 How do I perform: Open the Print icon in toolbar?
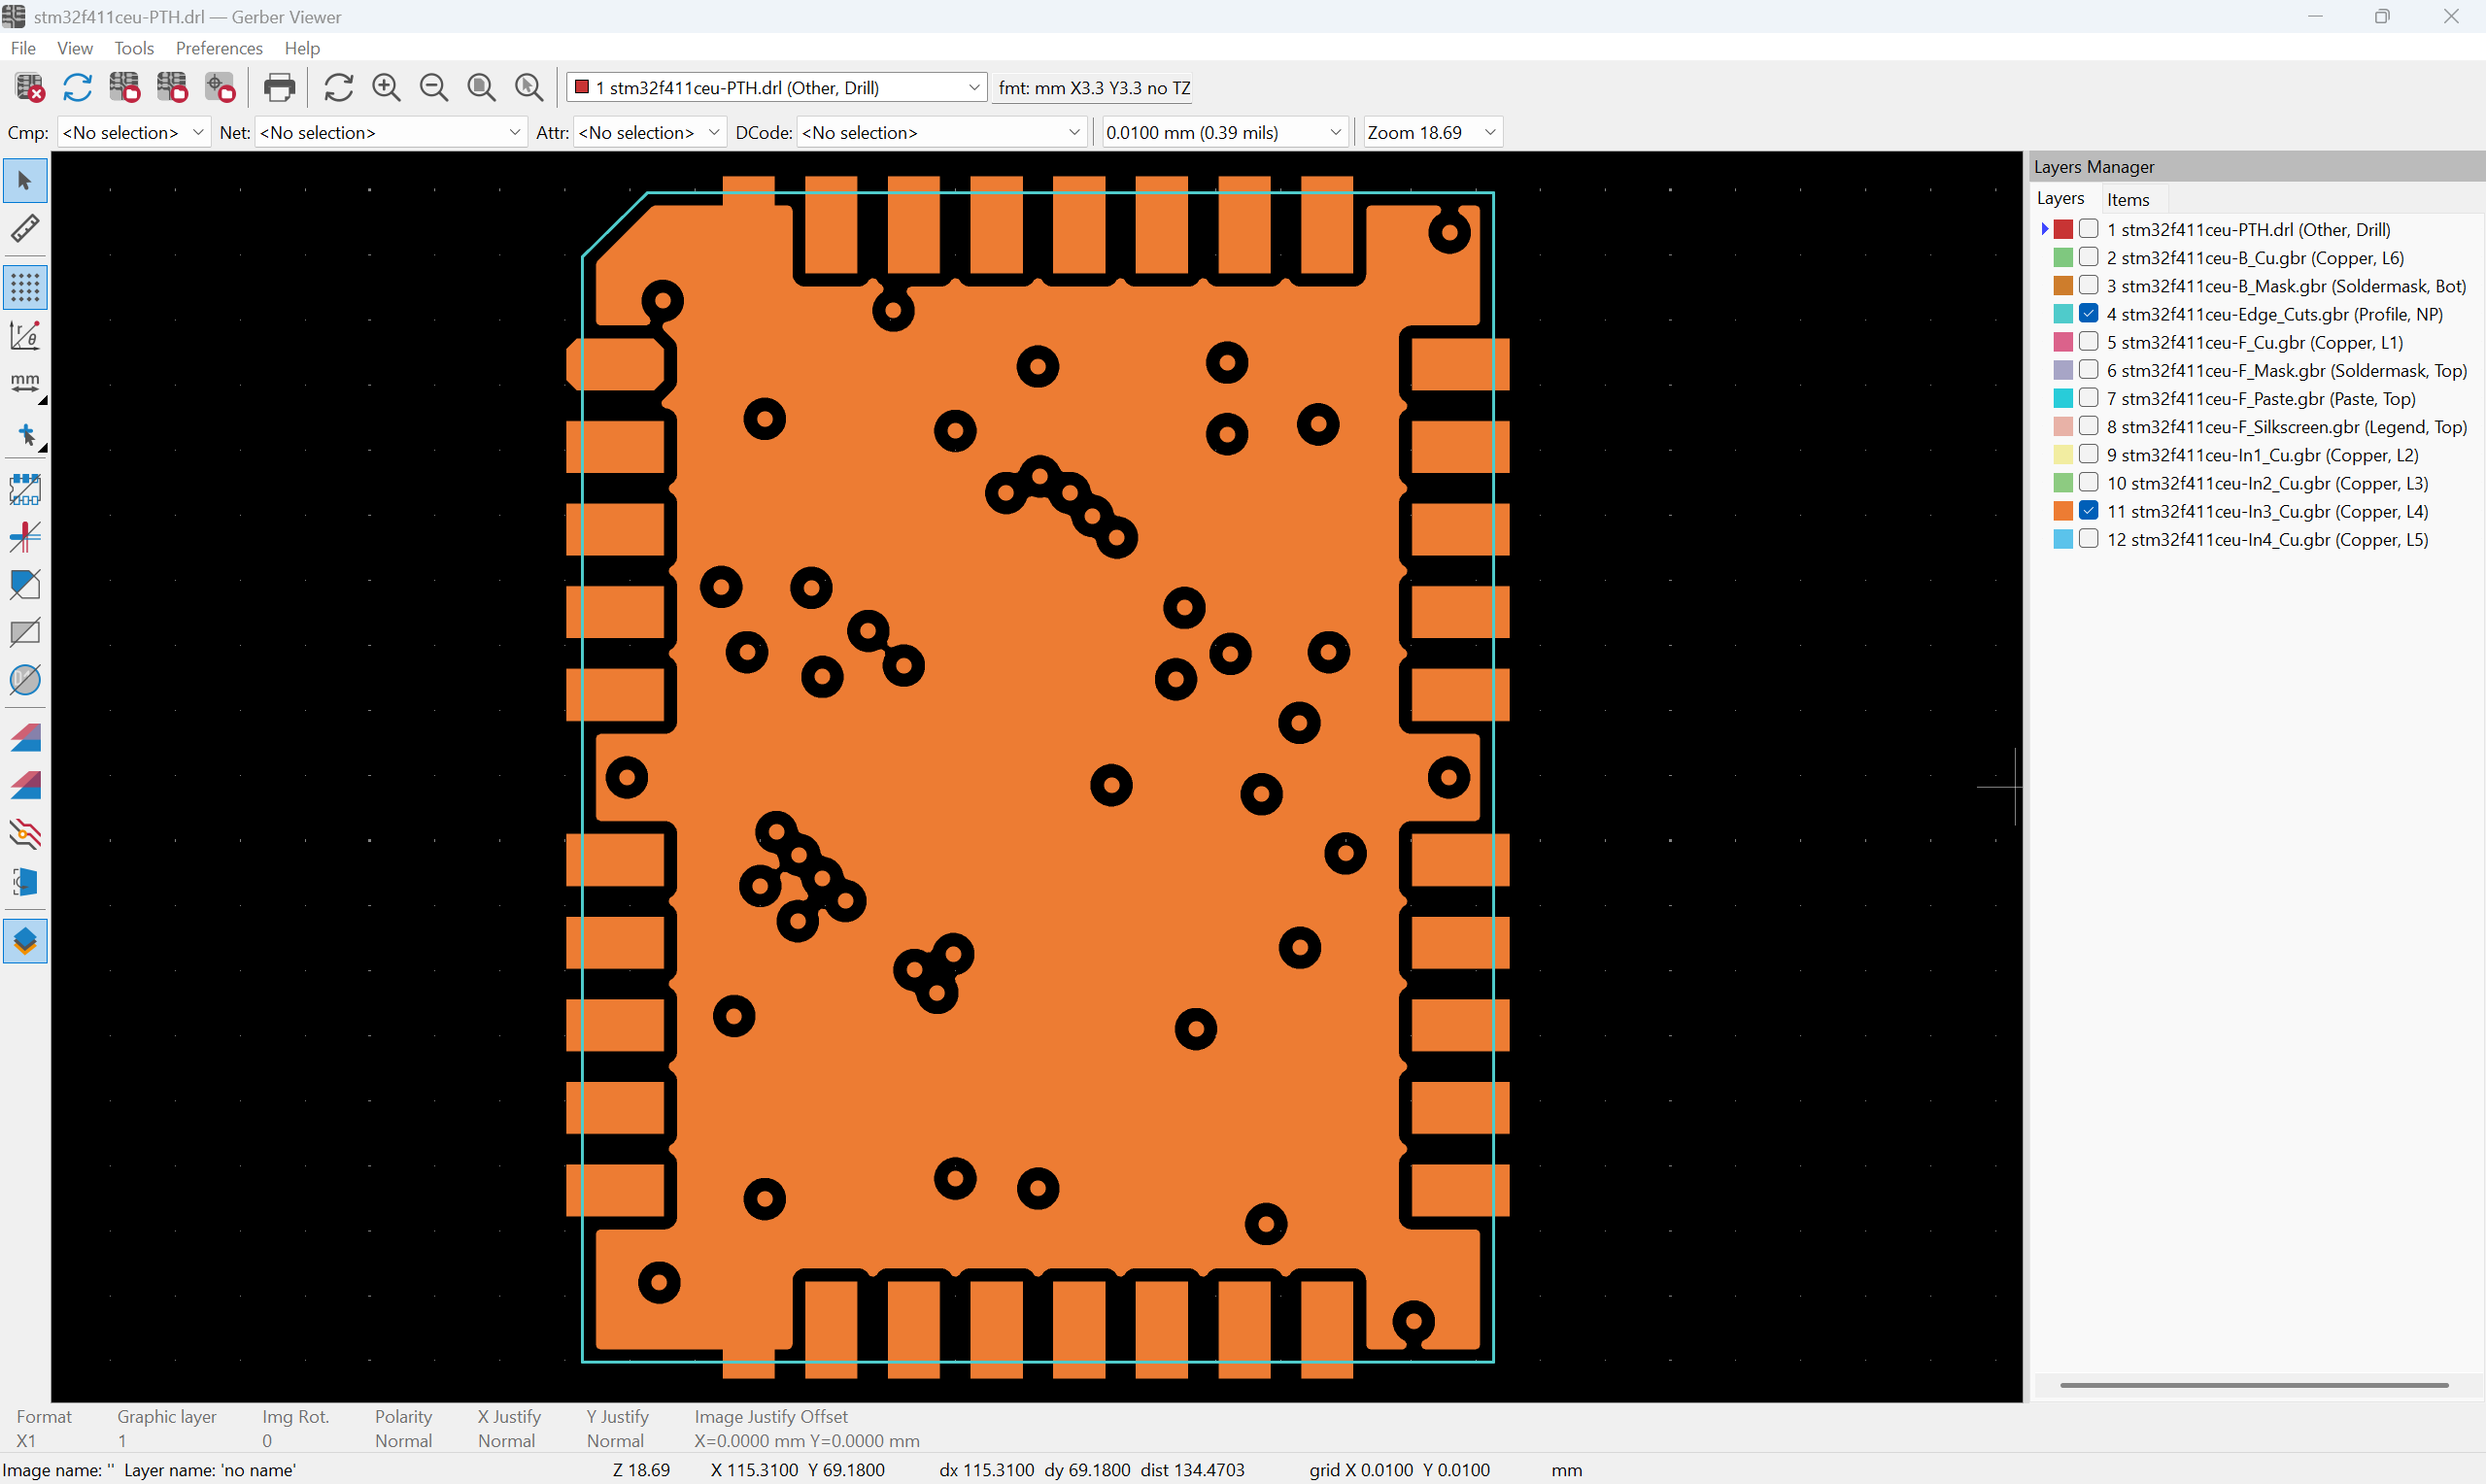[x=279, y=88]
